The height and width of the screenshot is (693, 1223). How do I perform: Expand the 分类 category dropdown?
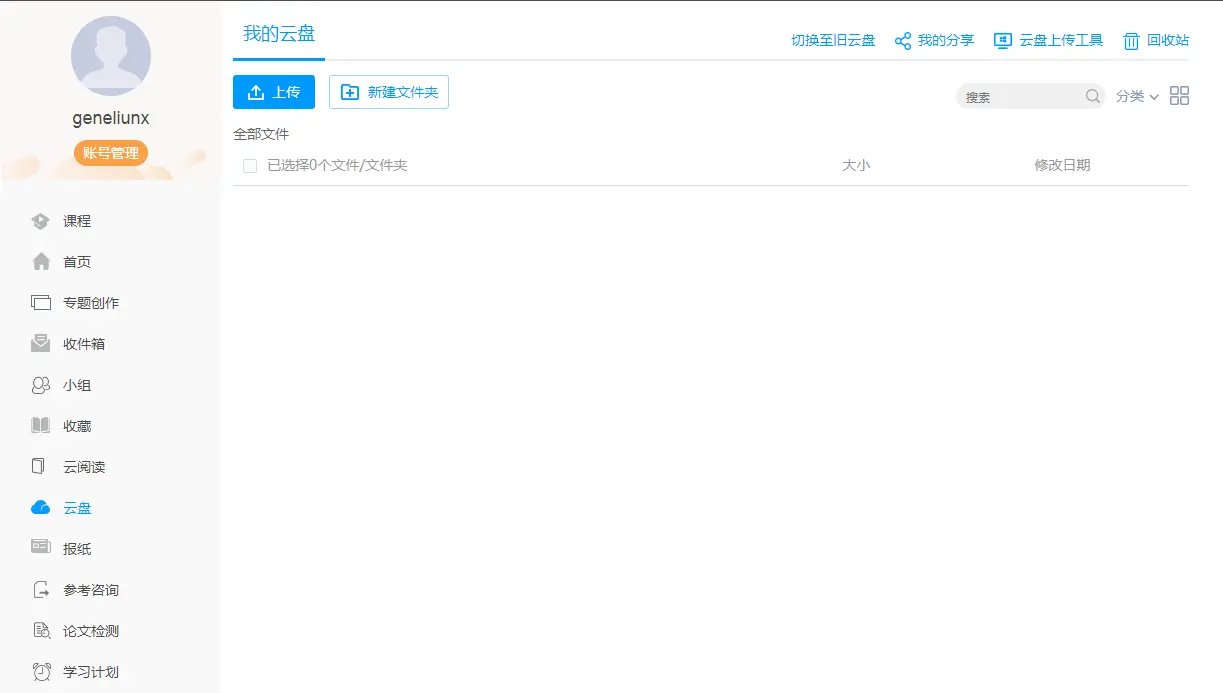pos(1137,97)
